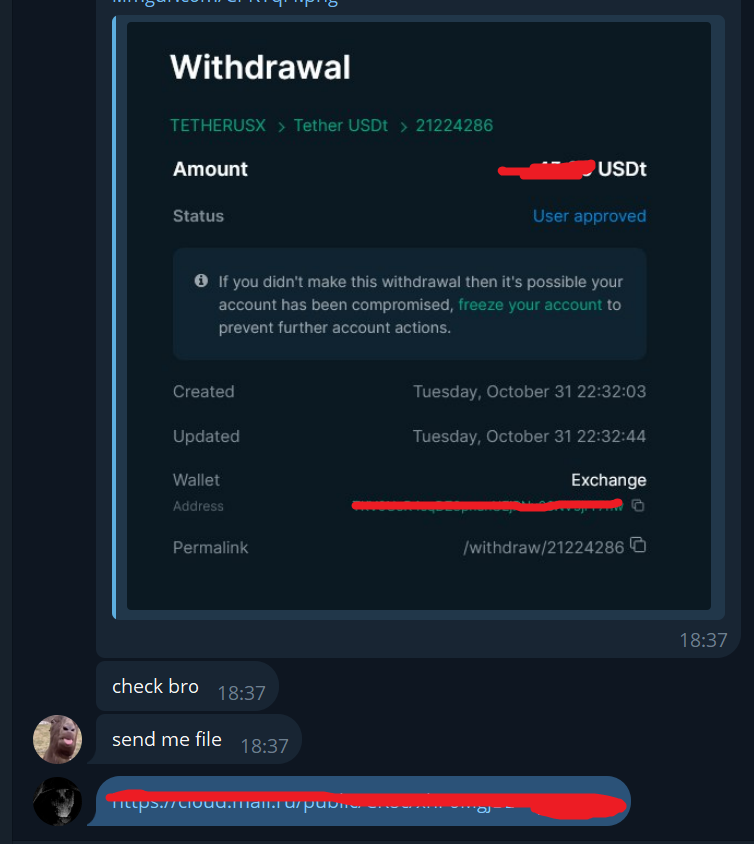The height and width of the screenshot is (844, 754).
Task: Copy the permalink icon
Action: pos(638,545)
